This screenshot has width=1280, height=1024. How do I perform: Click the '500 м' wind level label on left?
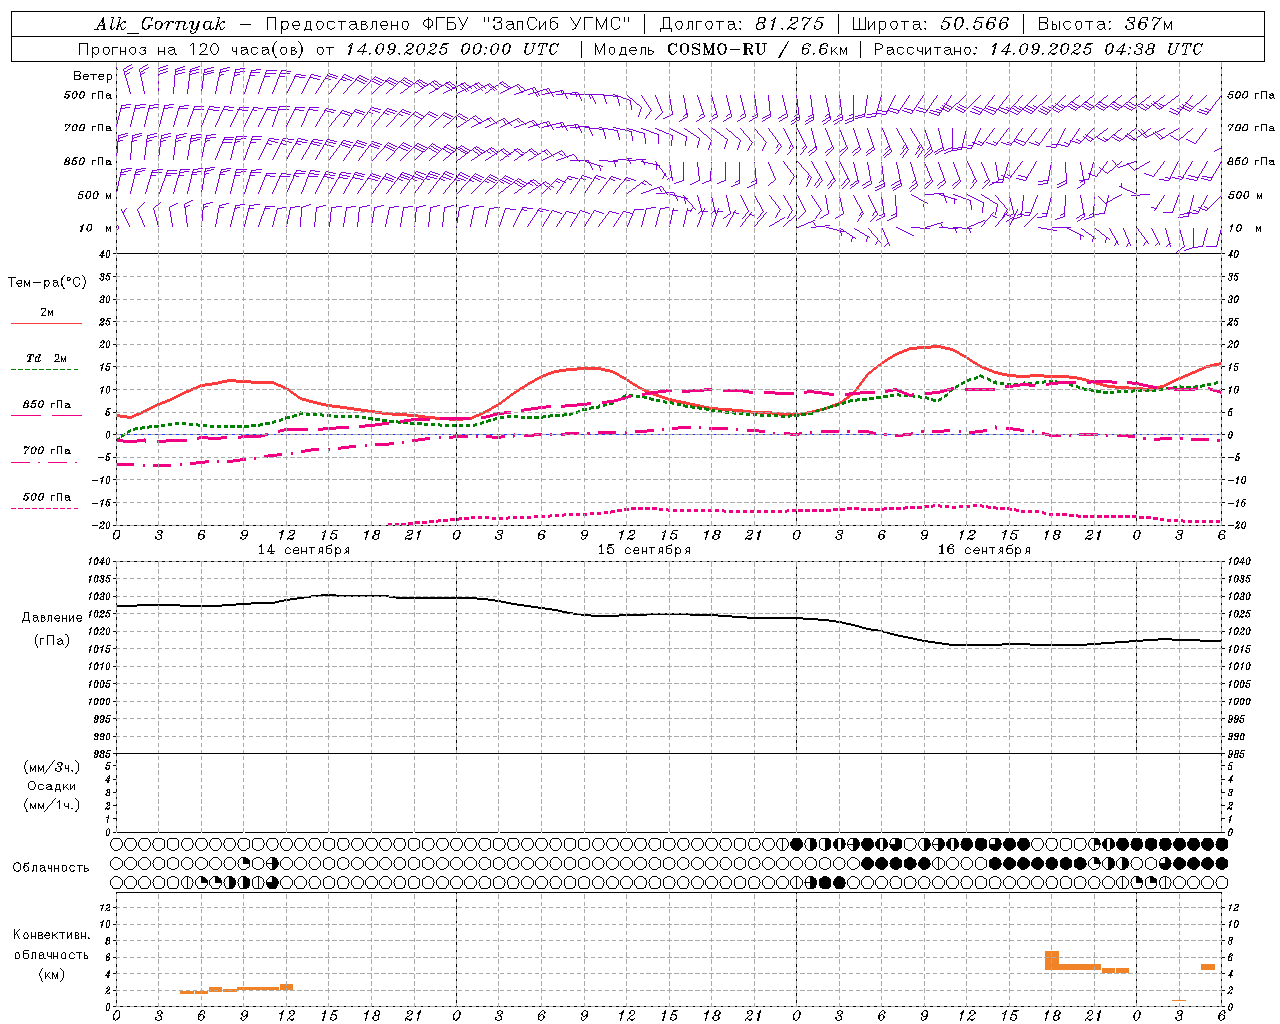click(95, 195)
